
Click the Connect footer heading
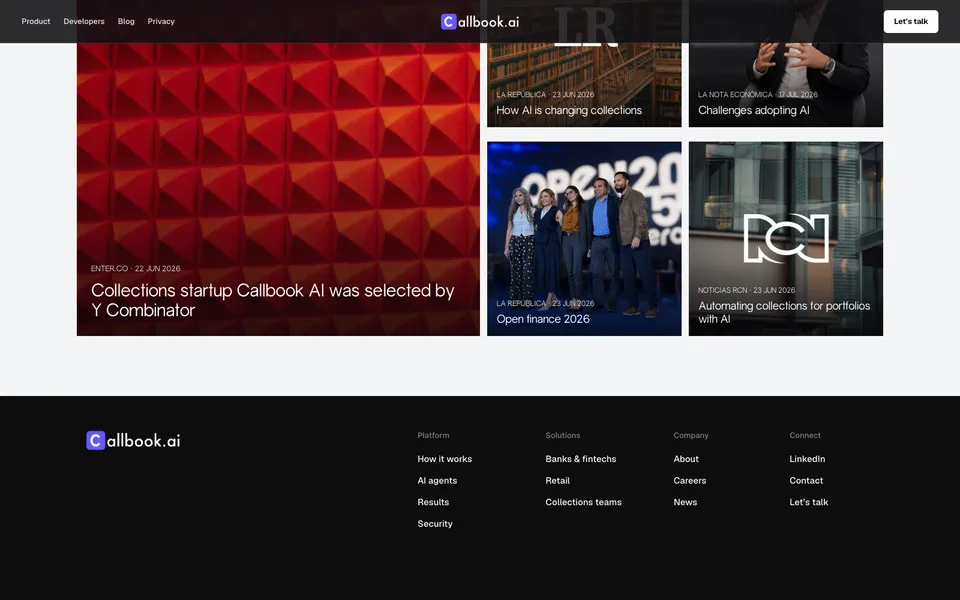click(804, 435)
